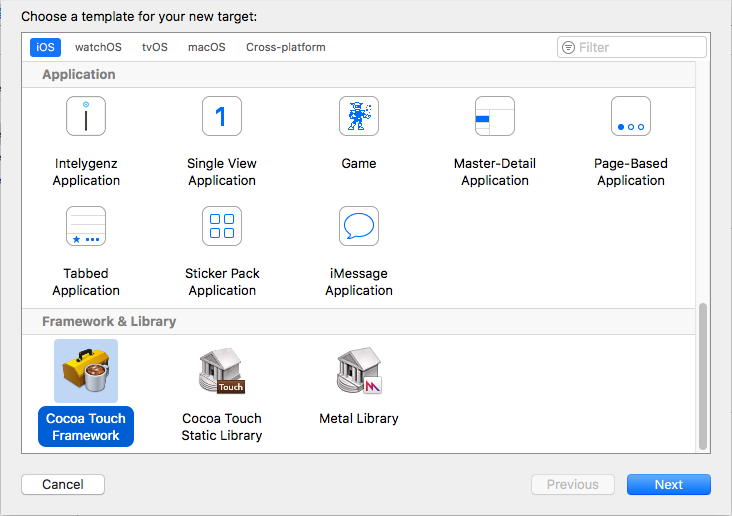Pick the Game template icon
The height and width of the screenshot is (516, 732).
359,116
